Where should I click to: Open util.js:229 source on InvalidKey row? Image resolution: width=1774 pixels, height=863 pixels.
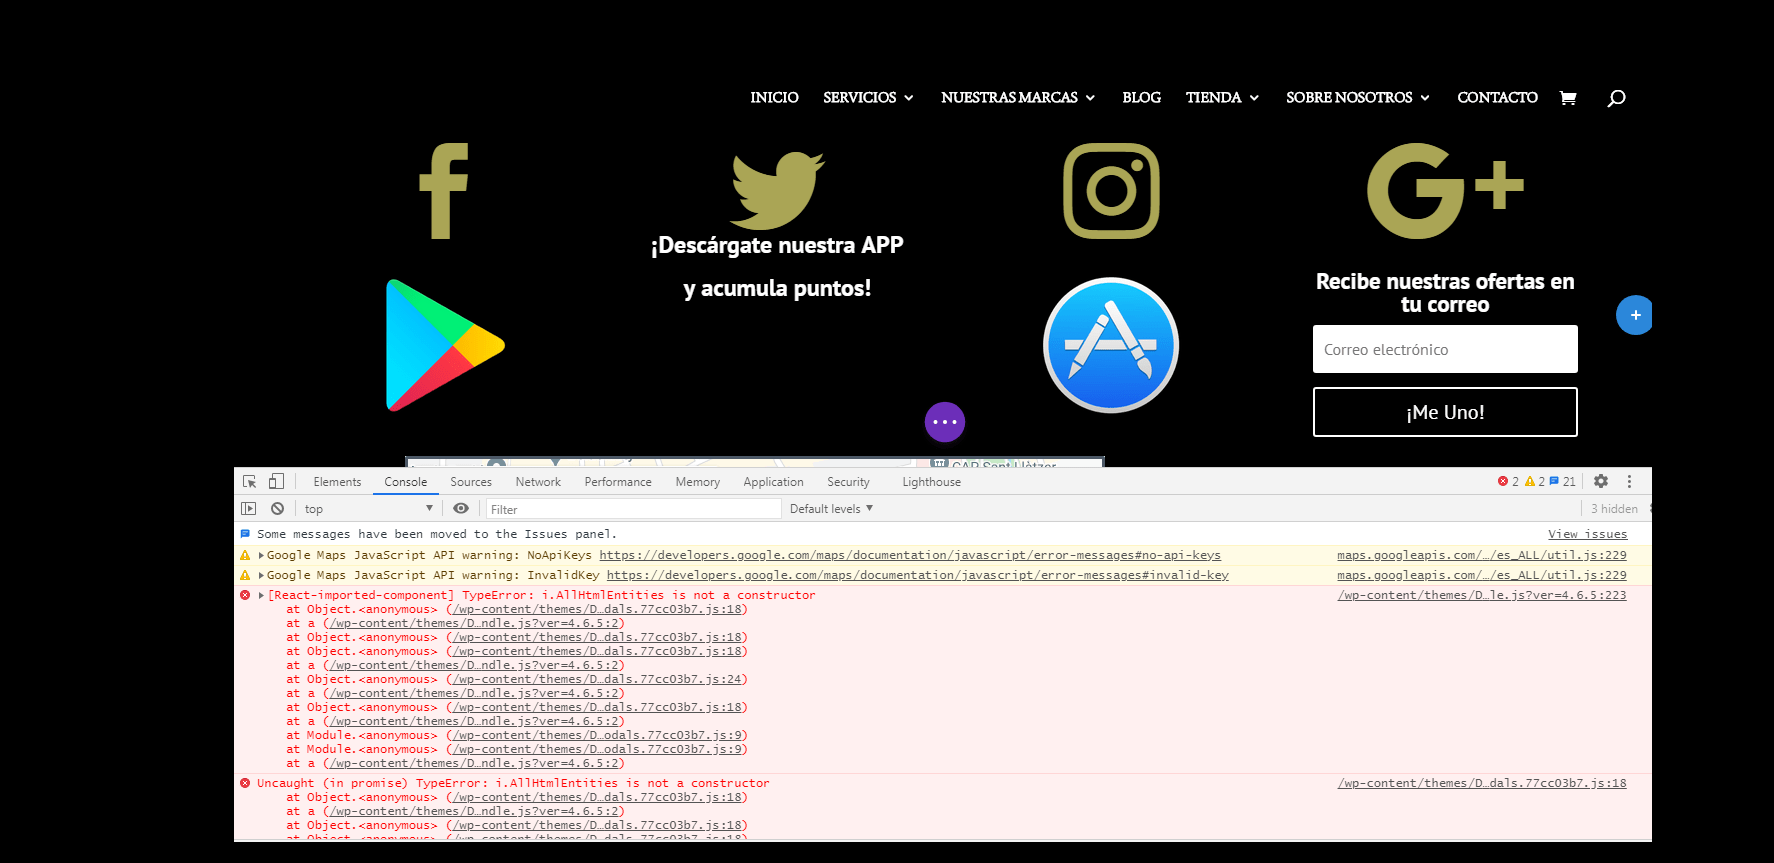click(x=1482, y=575)
